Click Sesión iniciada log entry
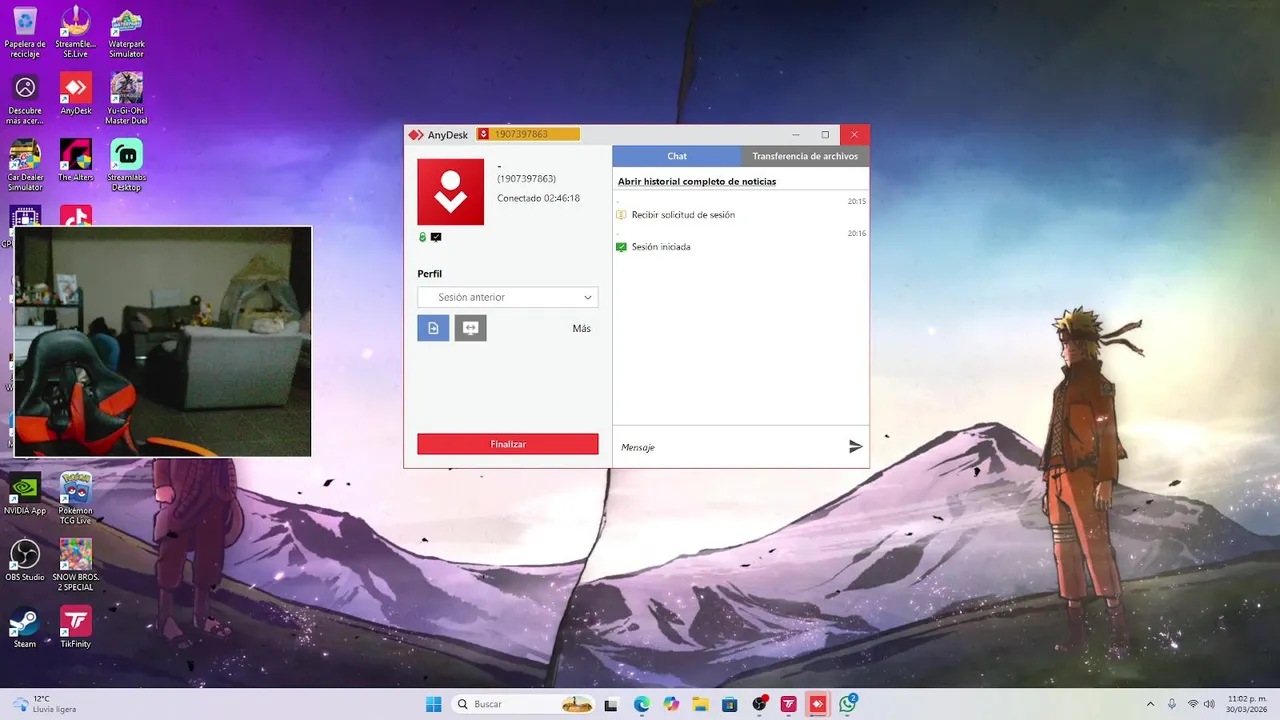The width and height of the screenshot is (1280, 720). pos(661,247)
